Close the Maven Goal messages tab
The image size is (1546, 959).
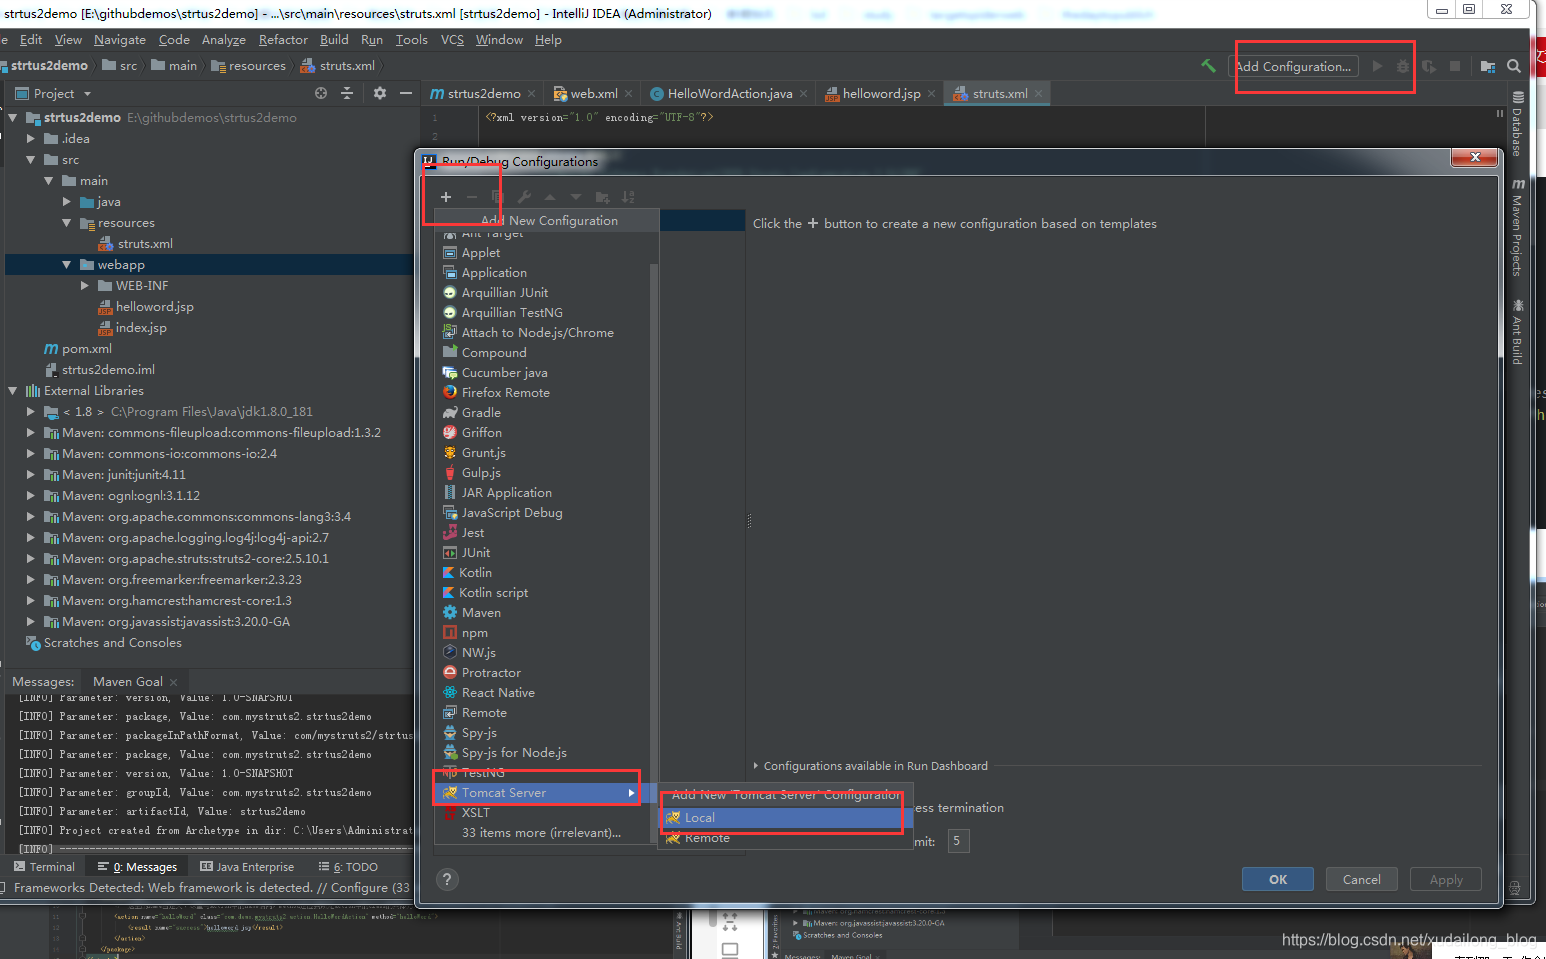coord(173,682)
